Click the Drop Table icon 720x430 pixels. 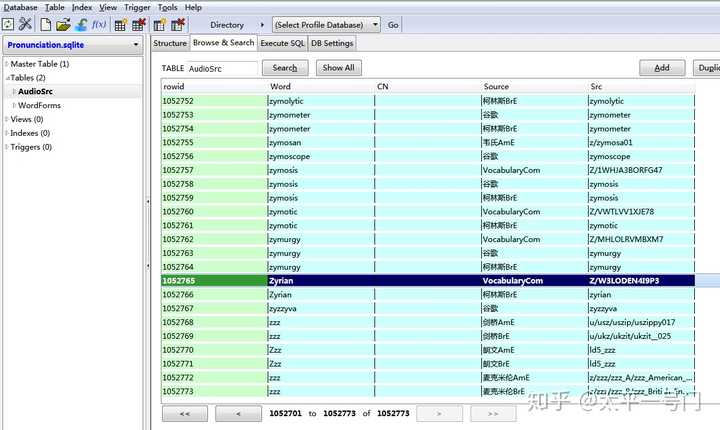pos(139,25)
